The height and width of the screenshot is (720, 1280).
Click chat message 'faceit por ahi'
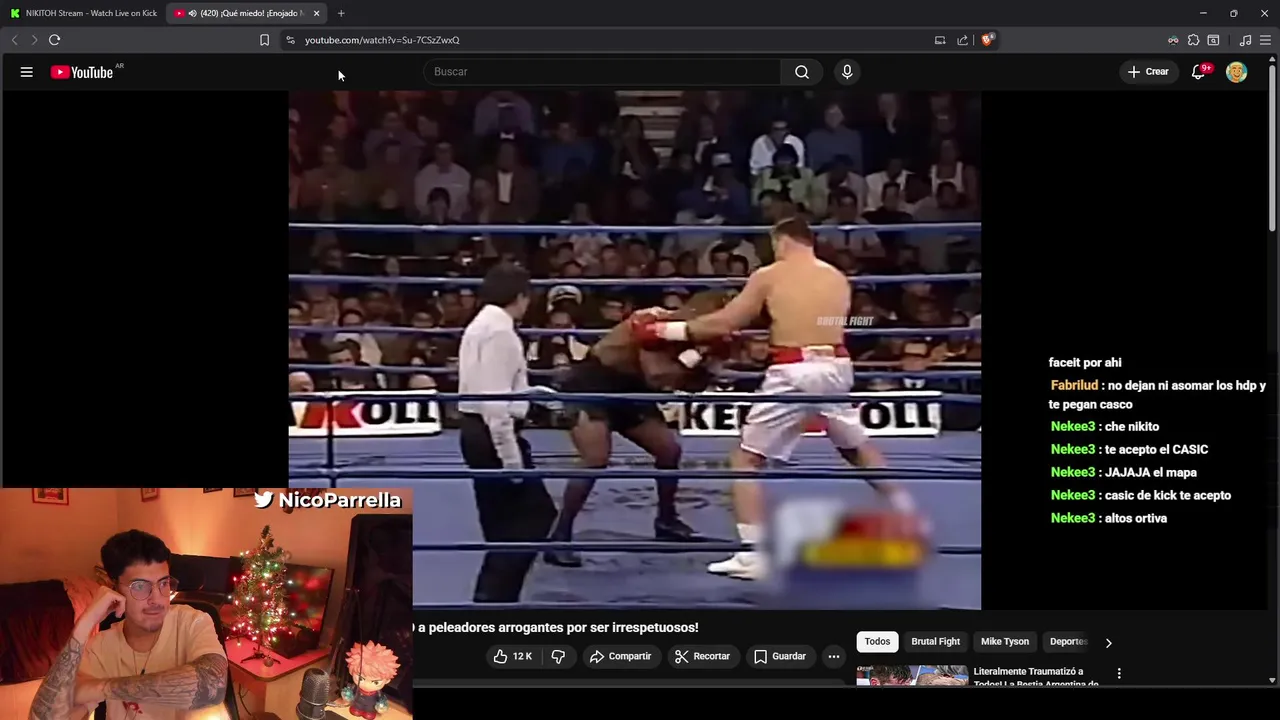[1085, 363]
